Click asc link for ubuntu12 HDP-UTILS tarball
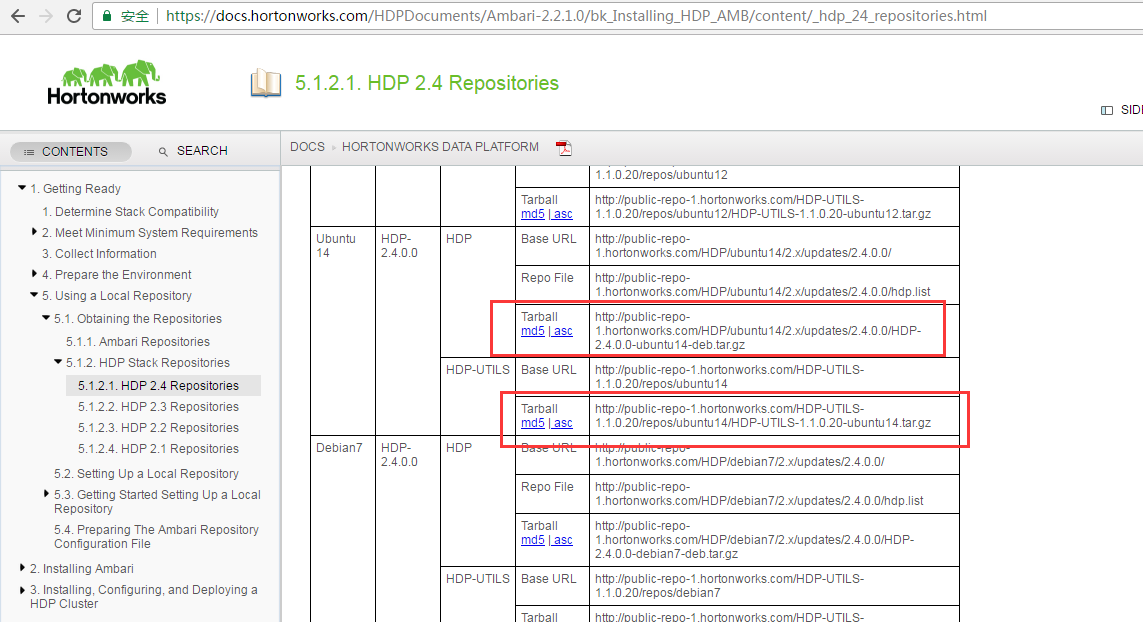 pos(562,214)
